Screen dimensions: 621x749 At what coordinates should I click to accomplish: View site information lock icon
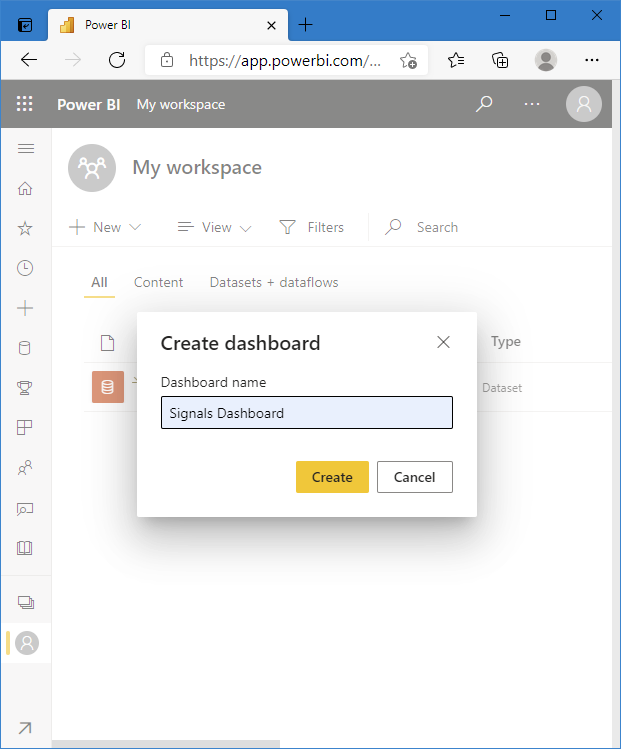click(167, 60)
